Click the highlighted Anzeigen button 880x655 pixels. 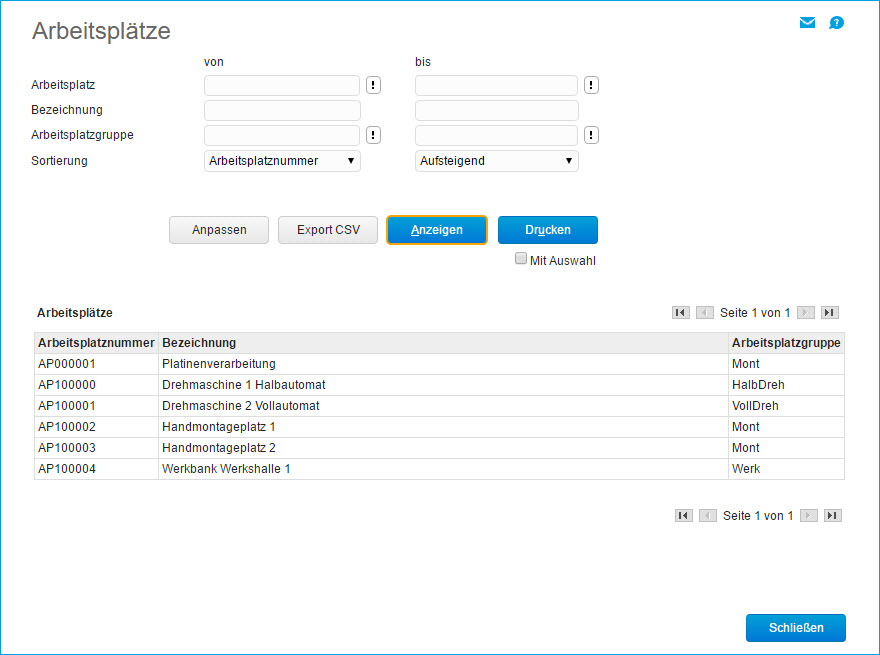tap(436, 229)
